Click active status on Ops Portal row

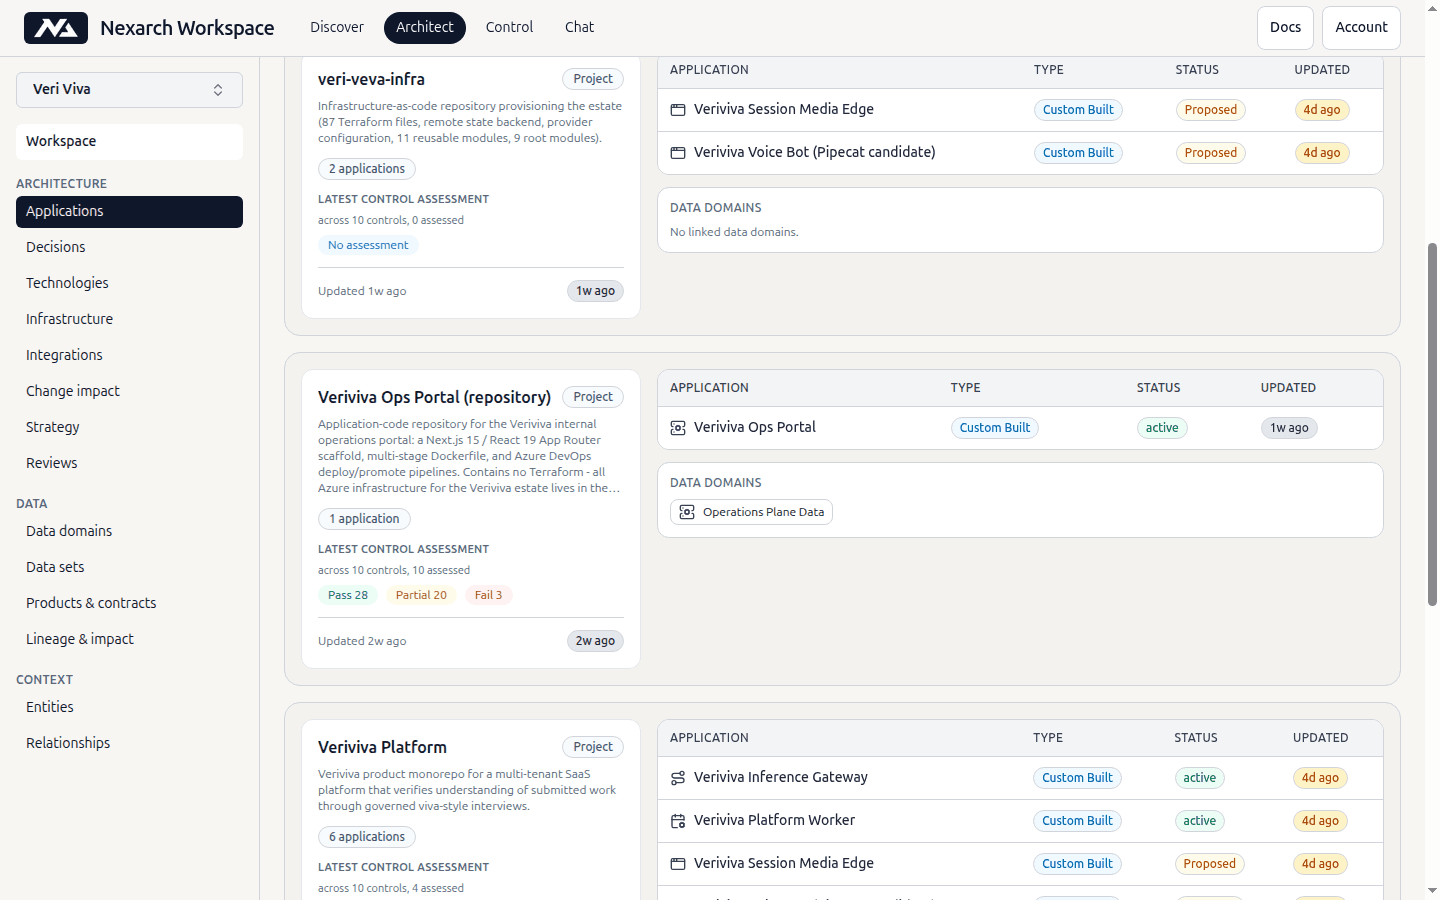click(x=1162, y=429)
